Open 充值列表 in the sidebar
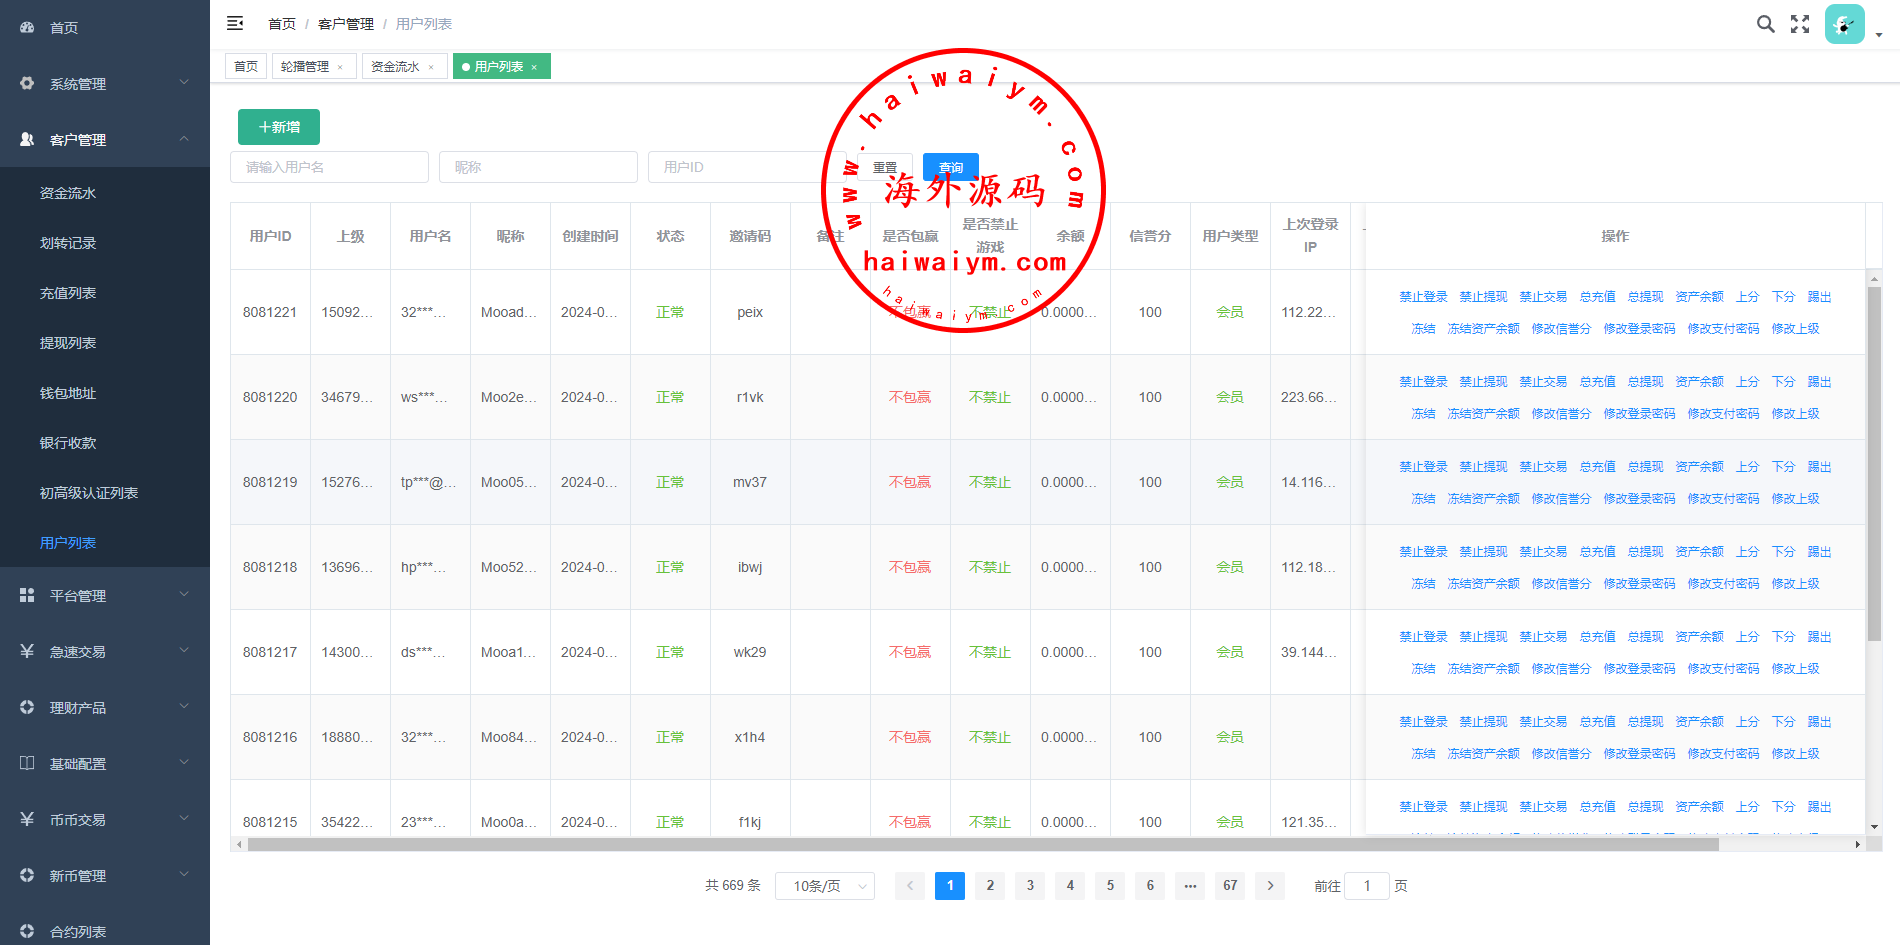This screenshot has height=945, width=1900. pos(68,293)
